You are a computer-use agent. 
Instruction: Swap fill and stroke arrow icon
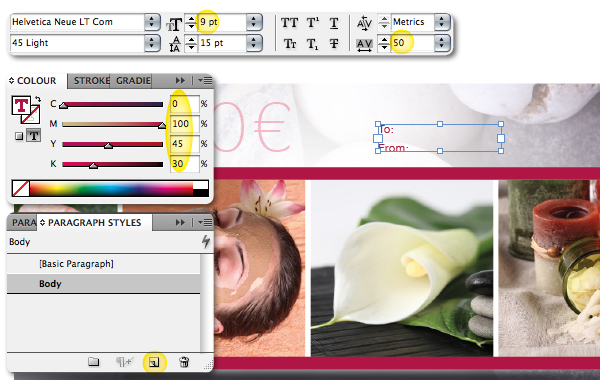tap(37, 99)
